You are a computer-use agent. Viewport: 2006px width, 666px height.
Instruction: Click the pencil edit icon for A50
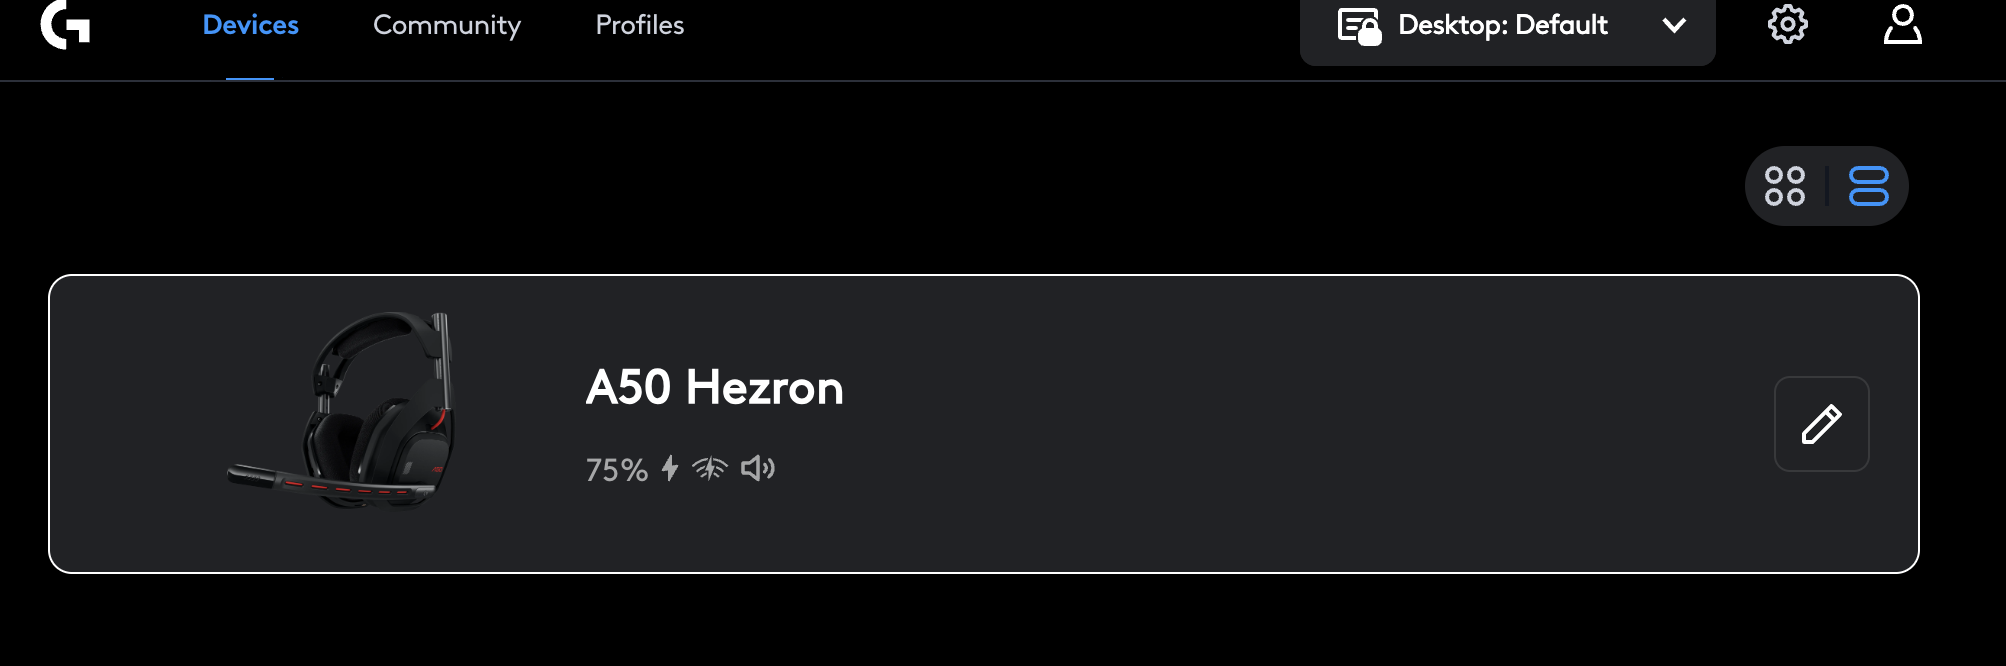(x=1821, y=424)
